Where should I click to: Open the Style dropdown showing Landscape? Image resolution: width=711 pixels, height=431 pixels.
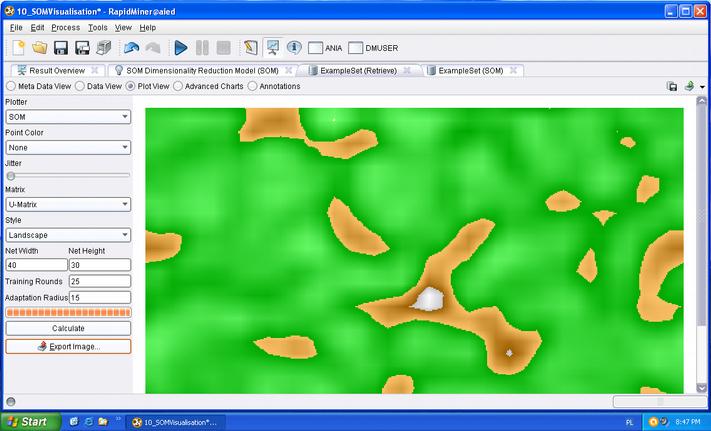coord(68,235)
